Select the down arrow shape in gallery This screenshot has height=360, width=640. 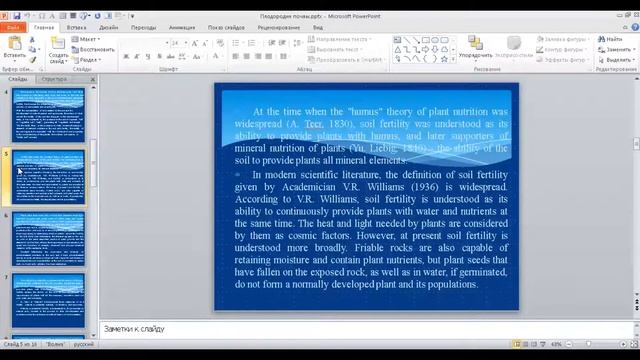(x=435, y=49)
